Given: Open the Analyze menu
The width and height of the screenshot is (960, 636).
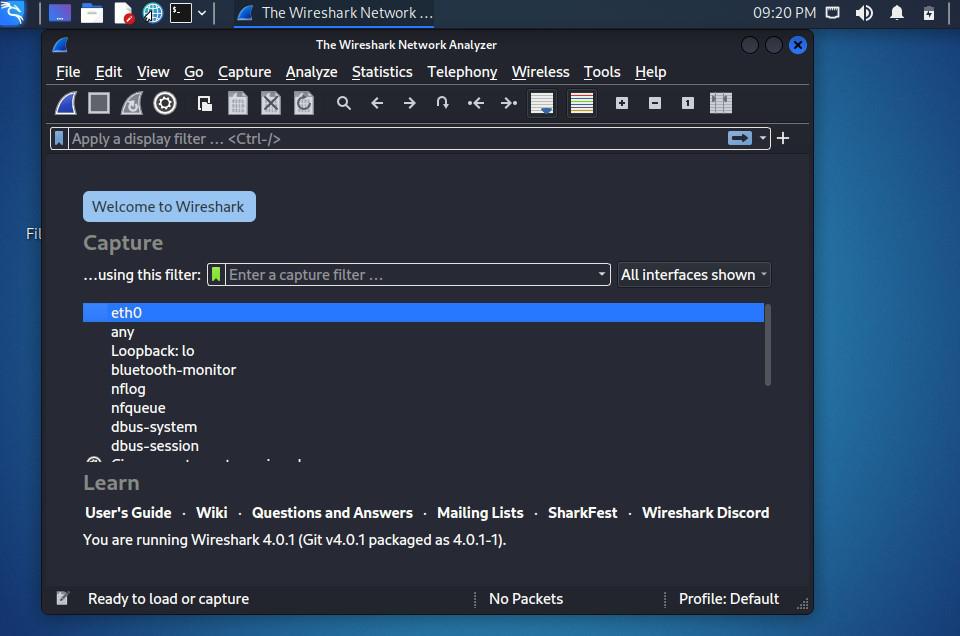Looking at the screenshot, I should coord(311,72).
